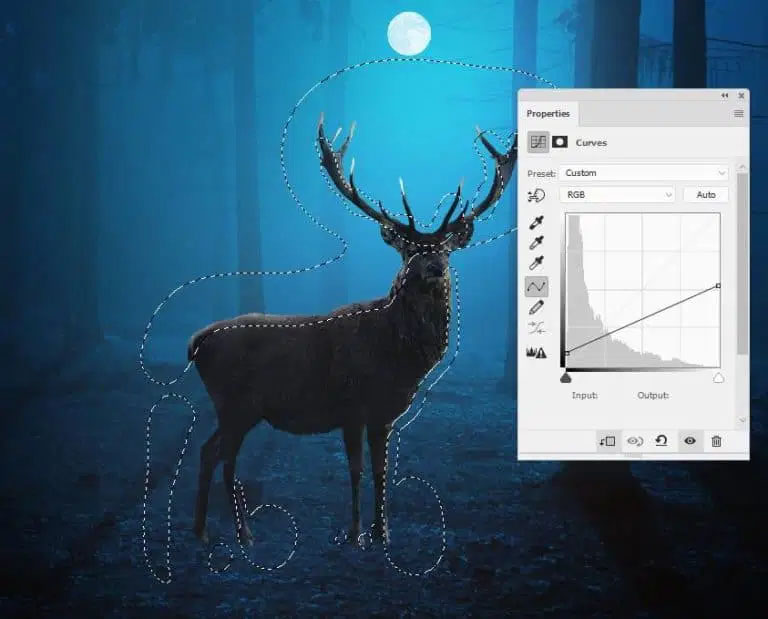Click the Output label field
The height and width of the screenshot is (619, 768).
653,395
